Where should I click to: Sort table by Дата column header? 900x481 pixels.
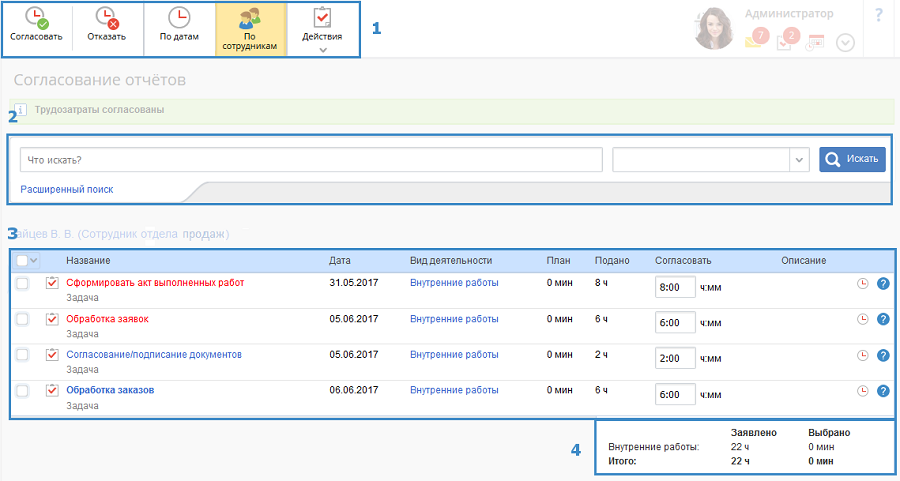coord(340,261)
